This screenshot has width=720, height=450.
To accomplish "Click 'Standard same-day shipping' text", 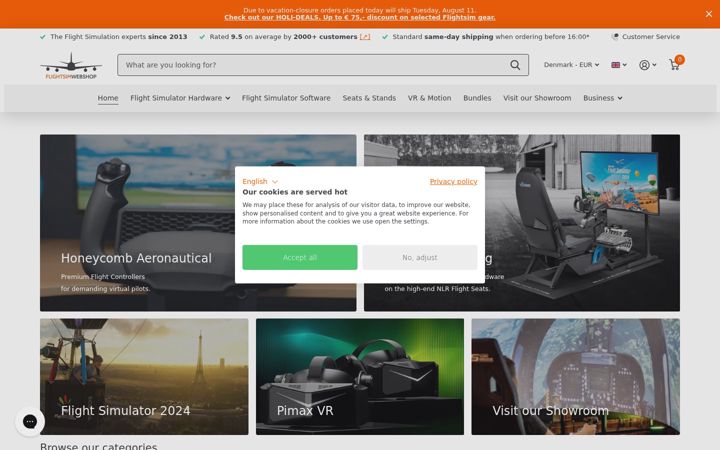I will click(x=443, y=37).
